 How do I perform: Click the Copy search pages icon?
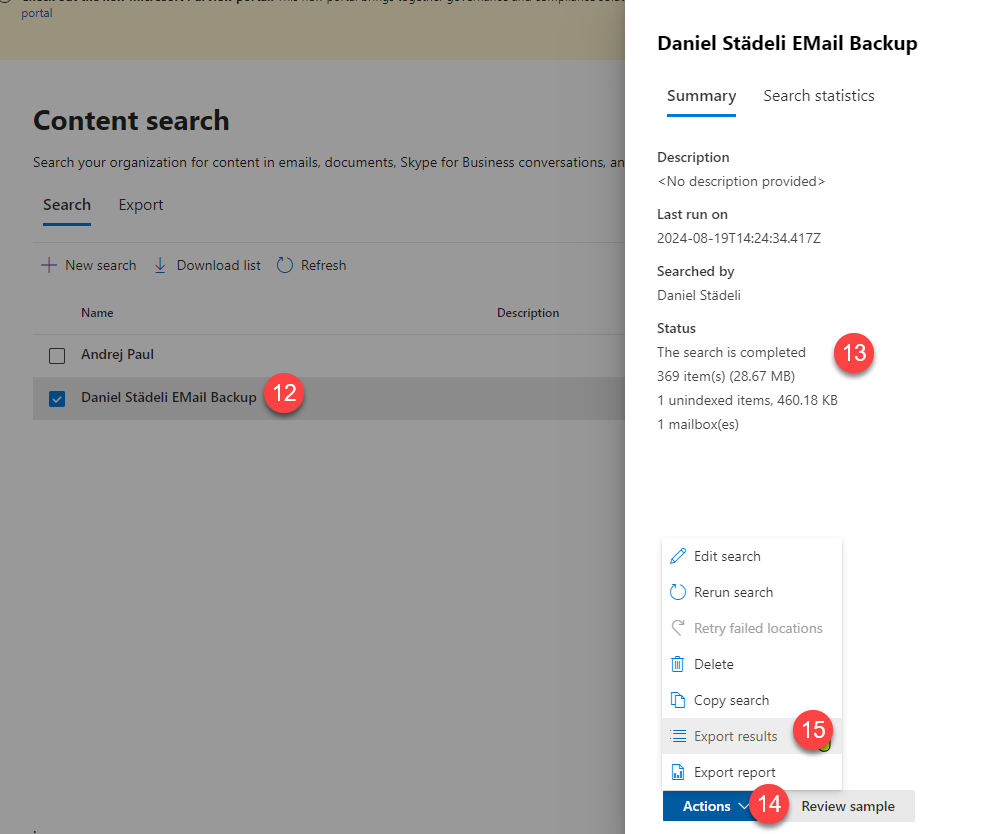pyautogui.click(x=677, y=700)
